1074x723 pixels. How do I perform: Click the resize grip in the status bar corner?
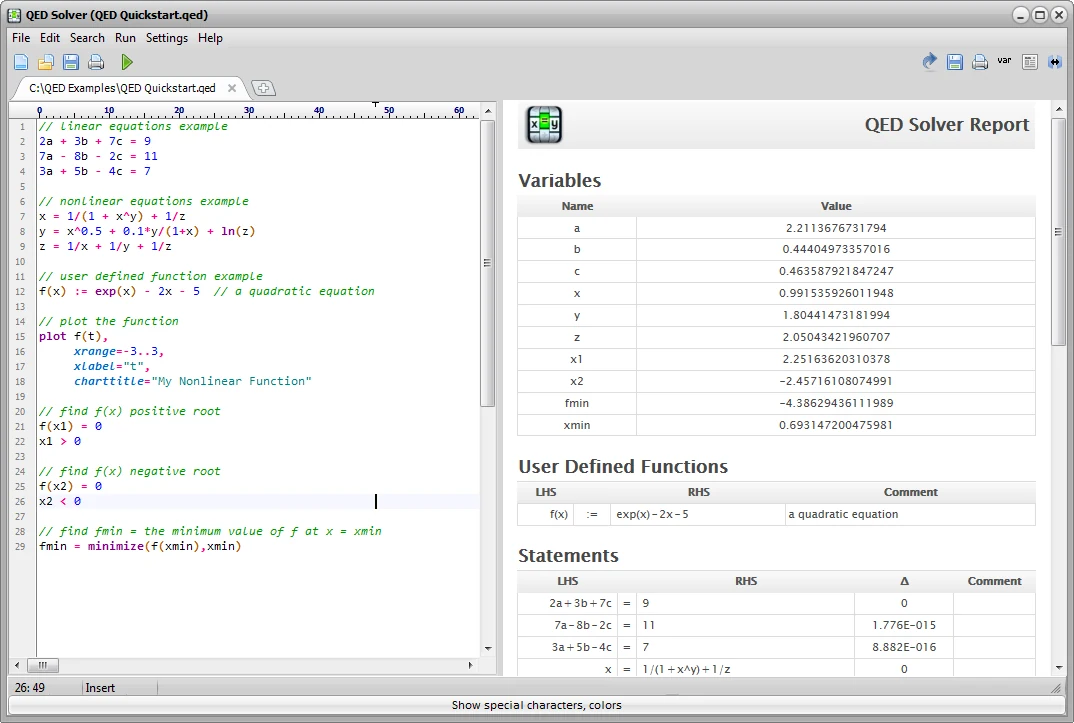[x=1058, y=687]
